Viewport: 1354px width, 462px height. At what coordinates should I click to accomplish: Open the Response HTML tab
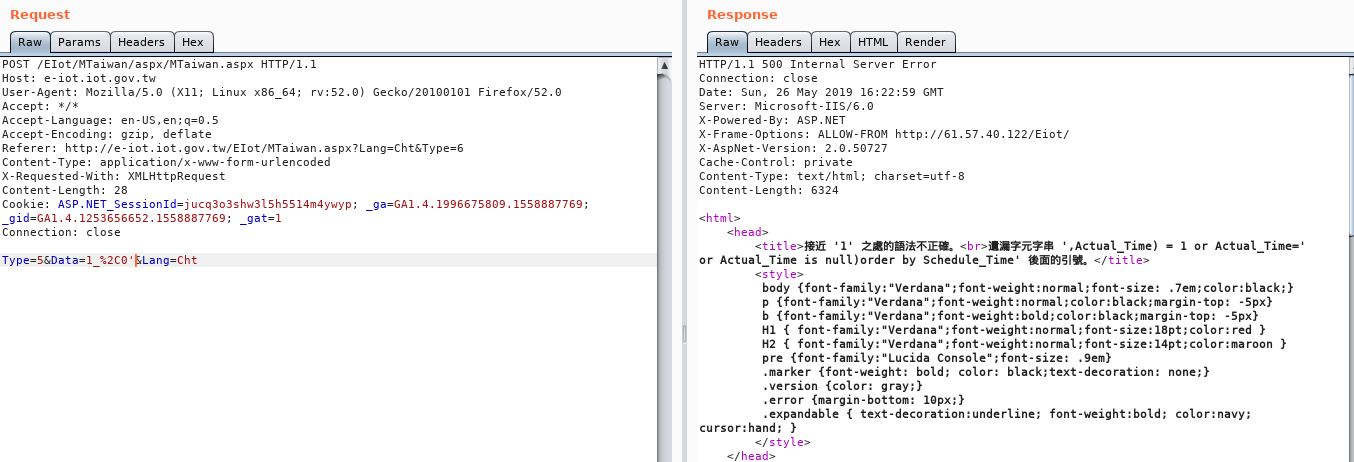point(873,42)
